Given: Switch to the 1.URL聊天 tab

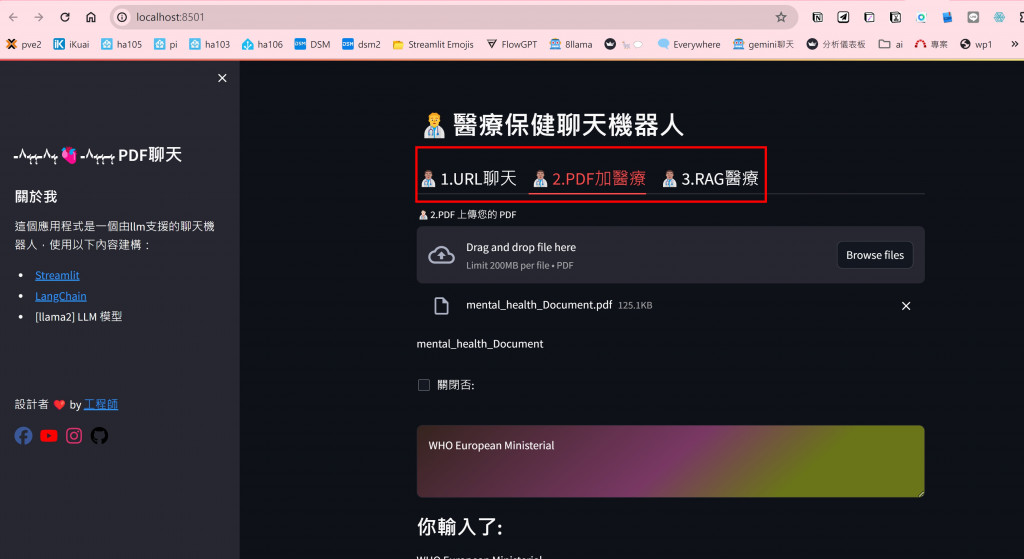Looking at the screenshot, I should click(469, 178).
